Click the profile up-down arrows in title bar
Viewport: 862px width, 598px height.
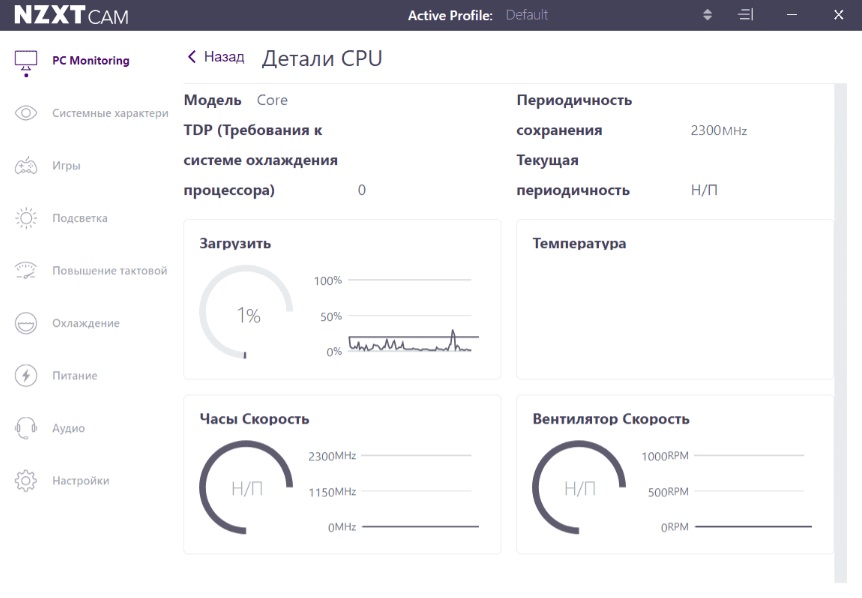click(x=708, y=15)
